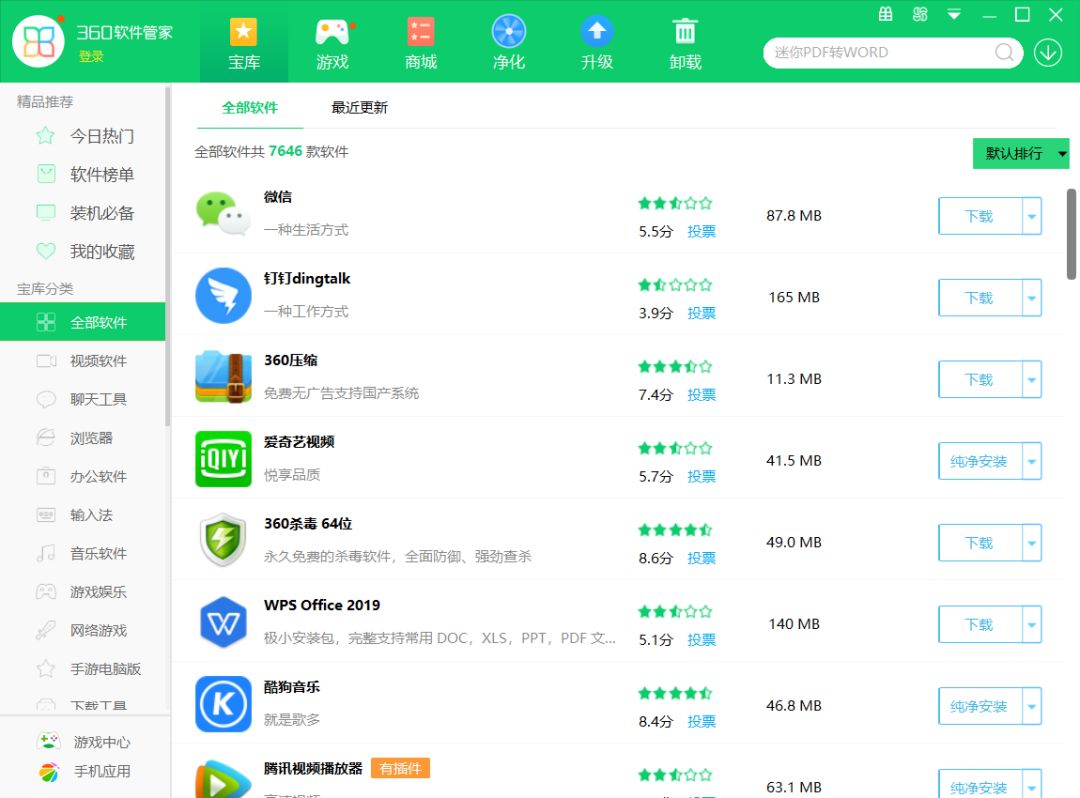Expand download options arrow for 360压缩
The height and width of the screenshot is (798, 1080).
coord(1032,379)
